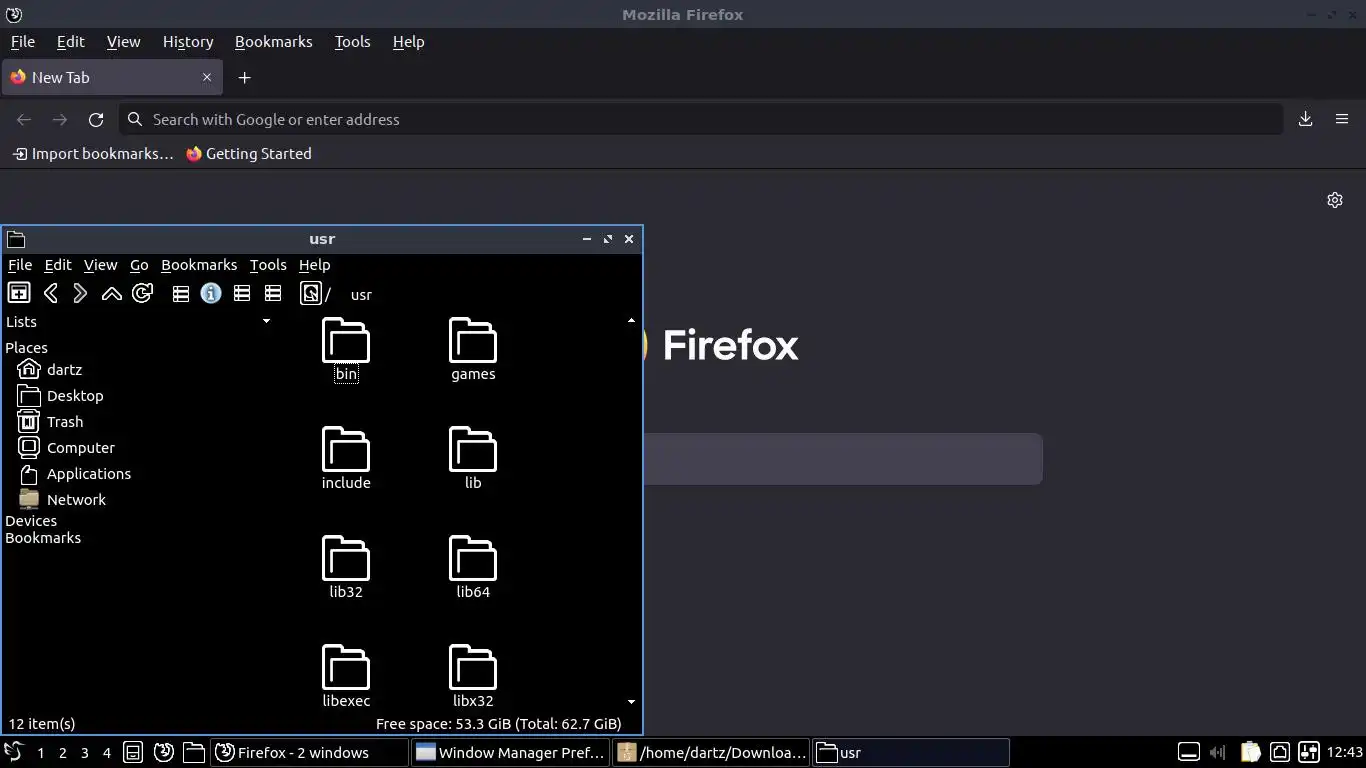Open the volume control tray icon

point(1217,752)
